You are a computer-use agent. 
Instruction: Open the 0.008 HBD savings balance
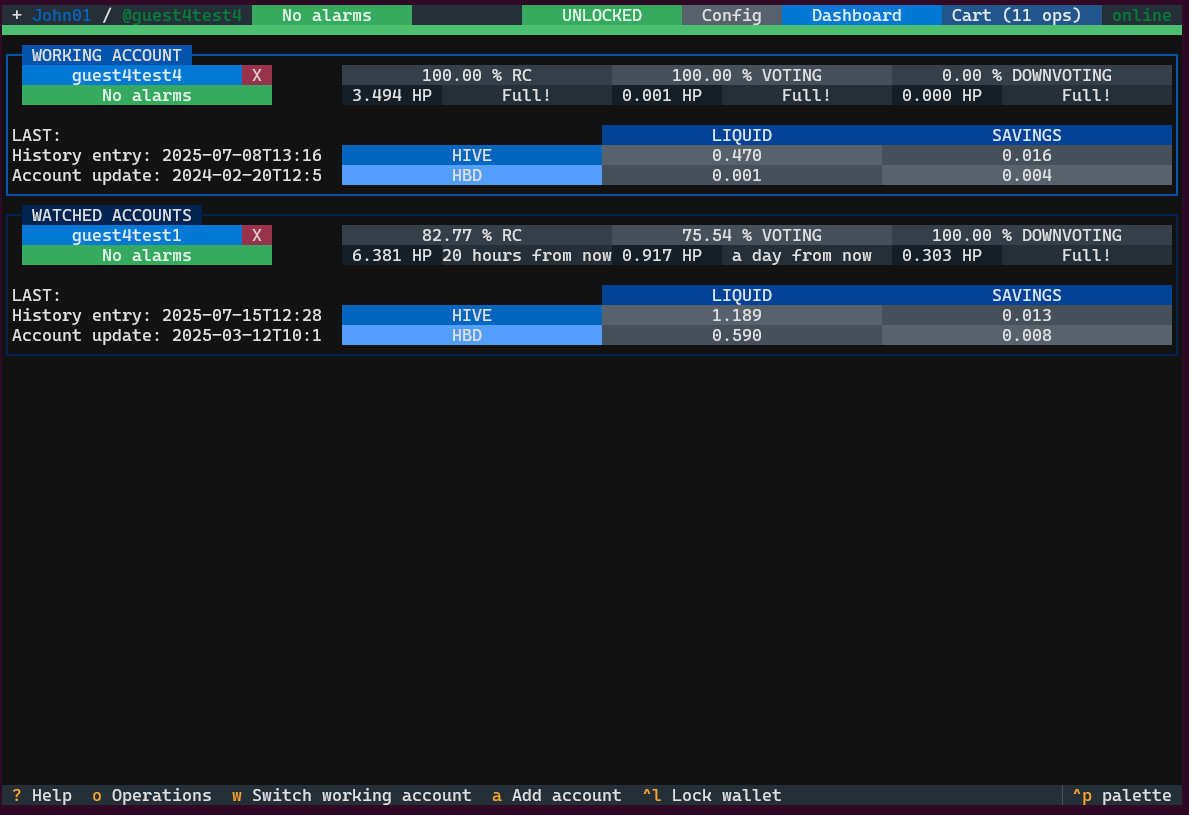[1027, 335]
